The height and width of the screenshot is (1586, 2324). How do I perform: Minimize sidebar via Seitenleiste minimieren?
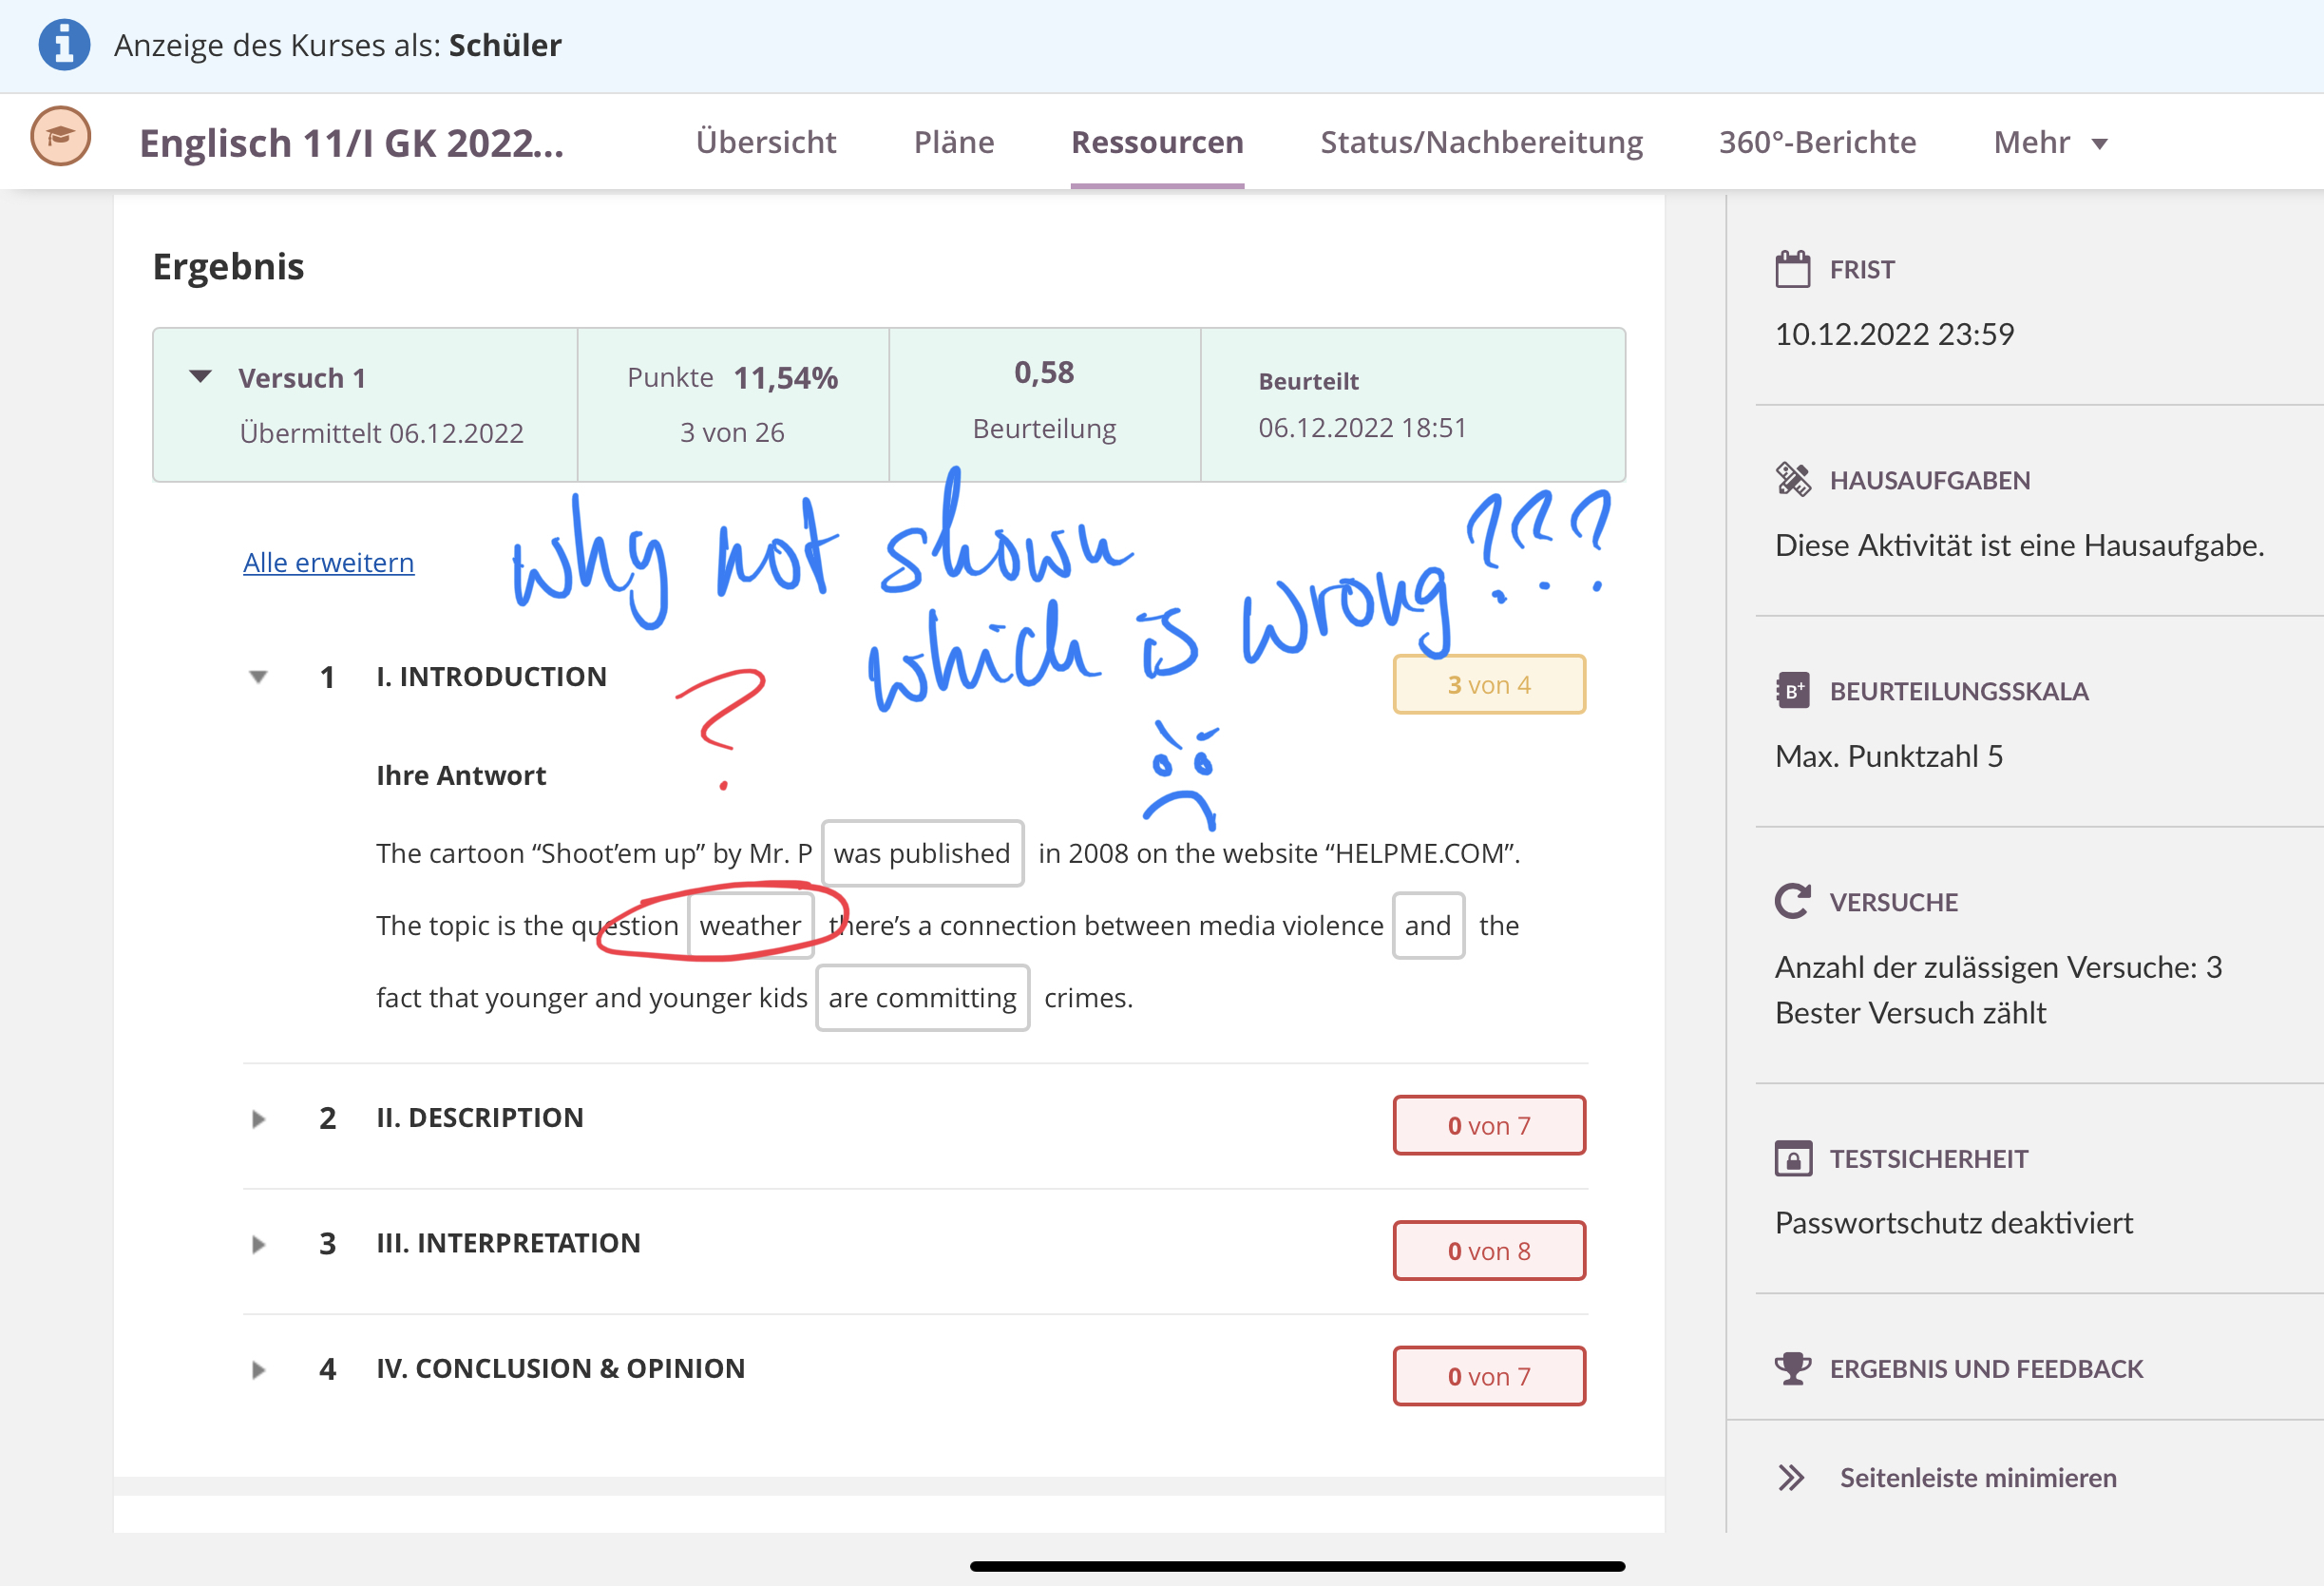(x=1976, y=1477)
